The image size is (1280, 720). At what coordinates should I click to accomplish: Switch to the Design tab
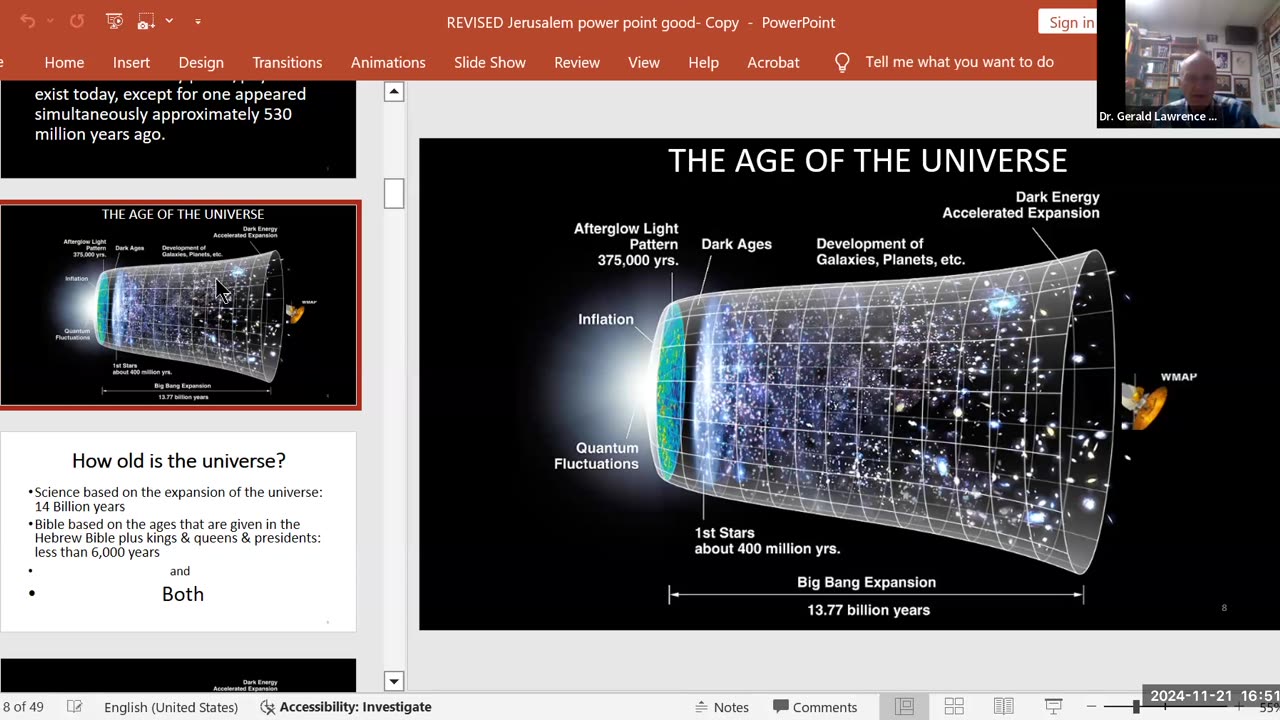point(201,62)
